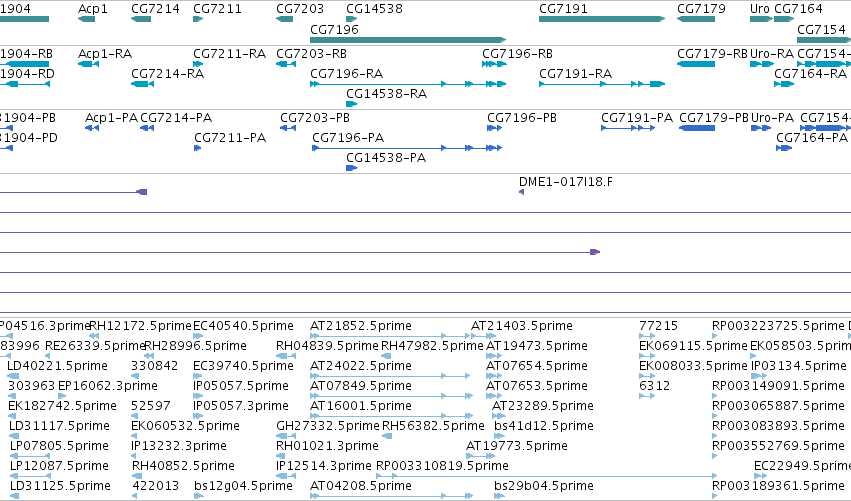Select the CG7164 gene label
Screen dimensions: 851x501
point(798,9)
